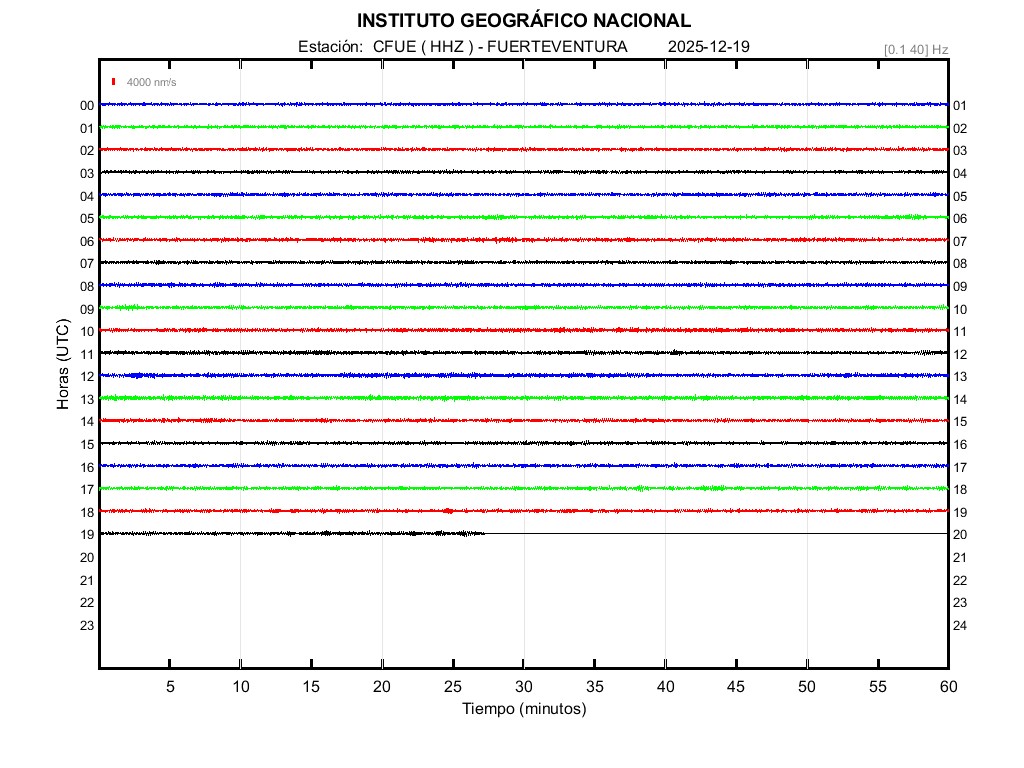Screen dimensions: 1024x768
Task: Click the 30 minute tick label
Action: pyautogui.click(x=523, y=687)
